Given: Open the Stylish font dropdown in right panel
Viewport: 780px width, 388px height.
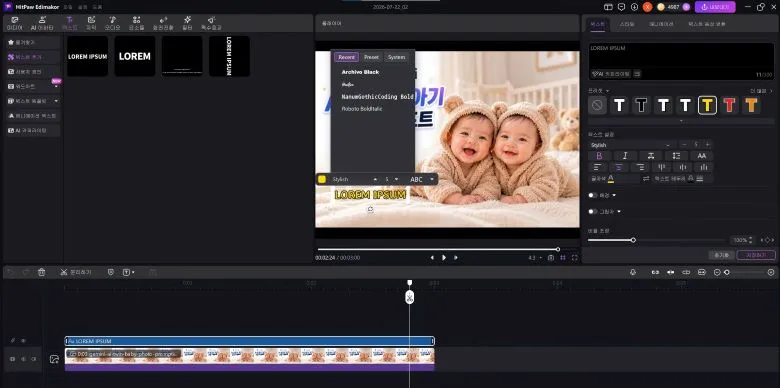Looking at the screenshot, I should pyautogui.click(x=632, y=145).
